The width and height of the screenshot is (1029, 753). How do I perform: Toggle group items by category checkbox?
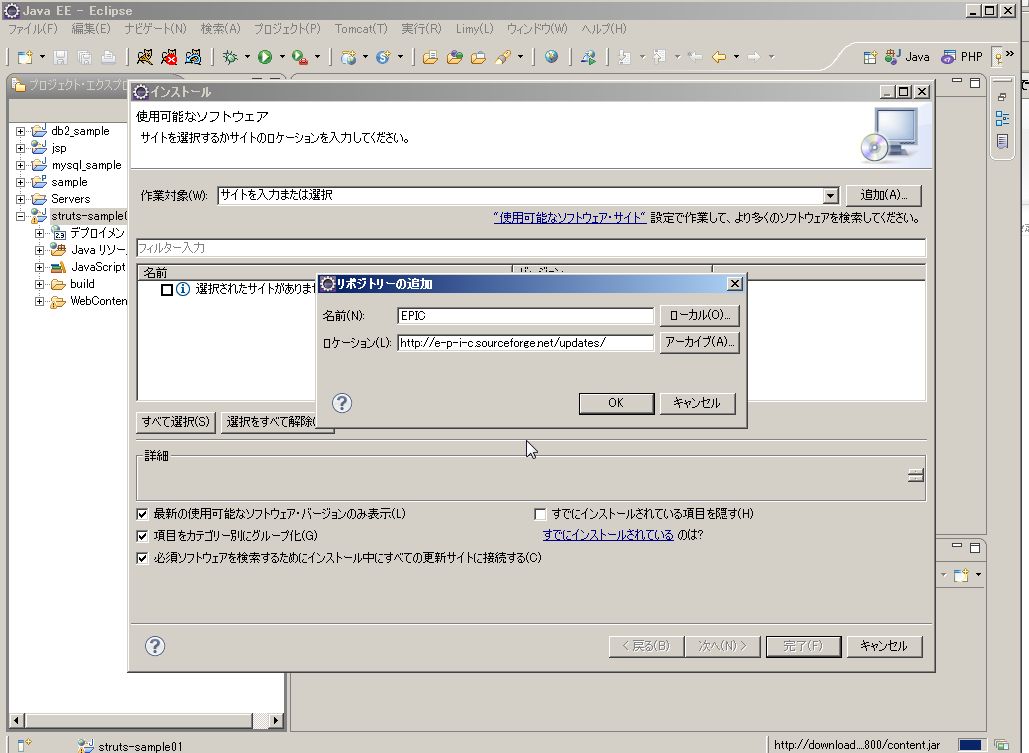pos(142,536)
